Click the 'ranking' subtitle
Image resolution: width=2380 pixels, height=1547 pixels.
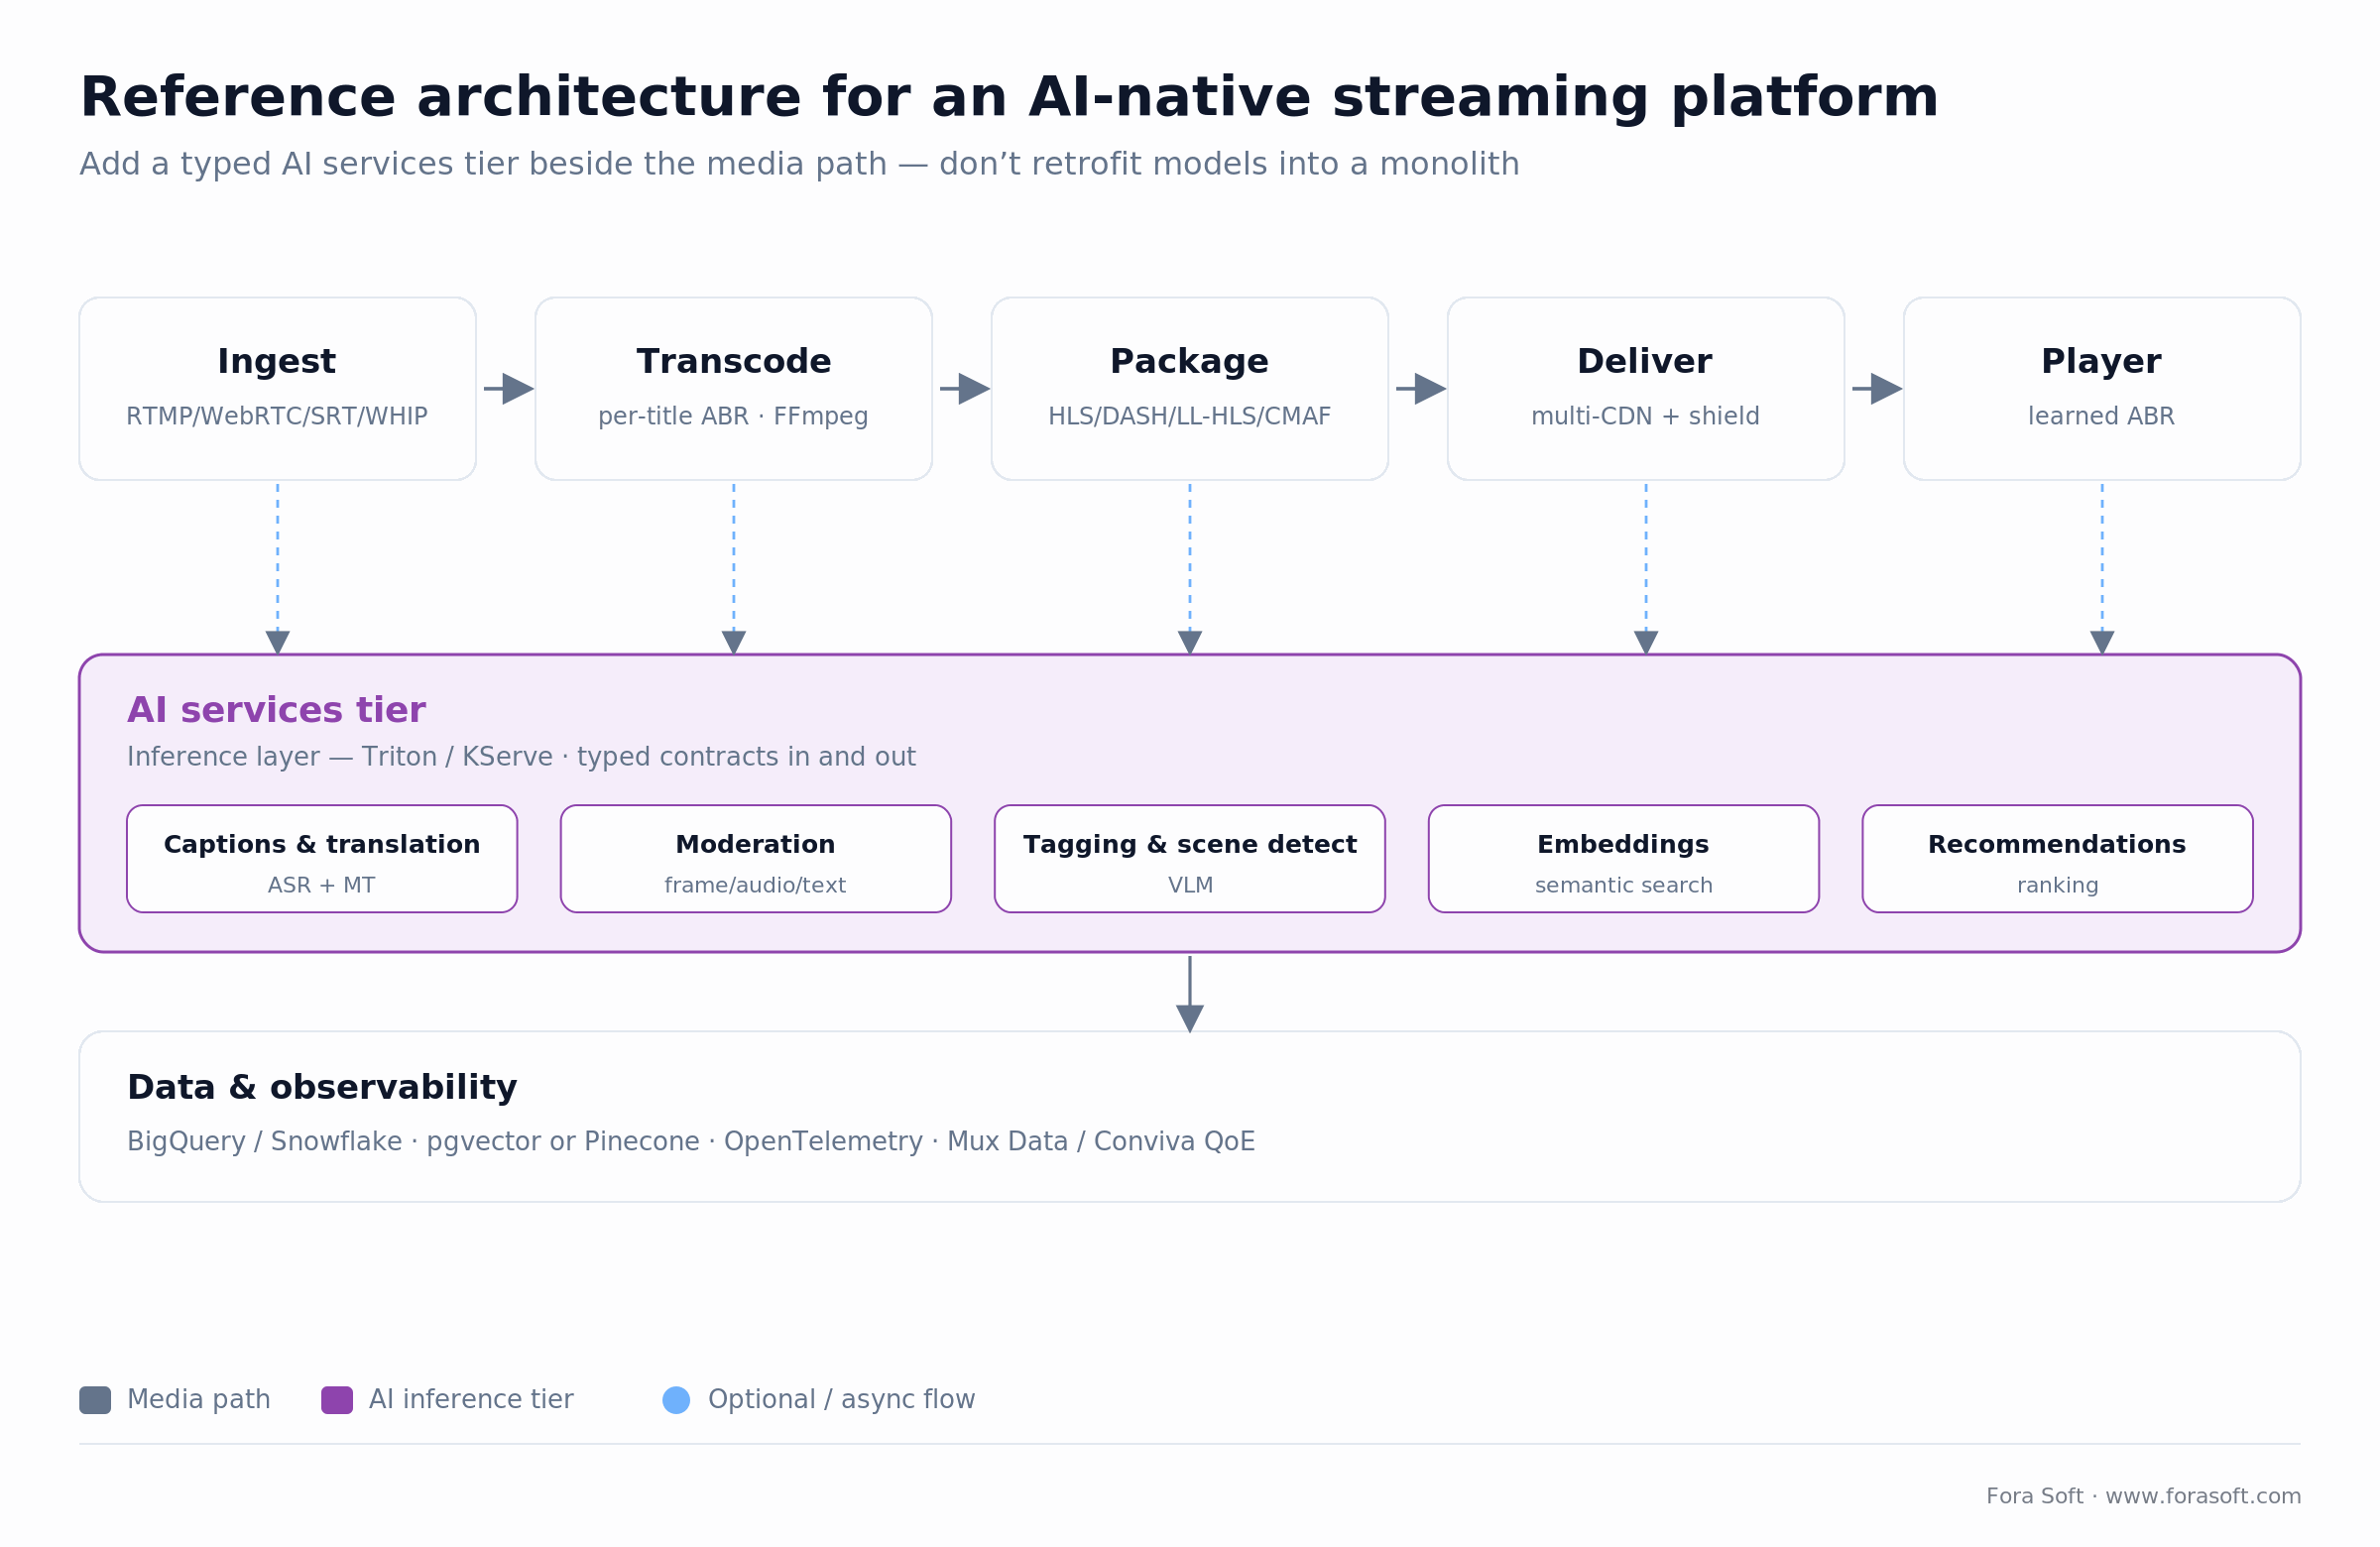pyautogui.click(x=2058, y=886)
